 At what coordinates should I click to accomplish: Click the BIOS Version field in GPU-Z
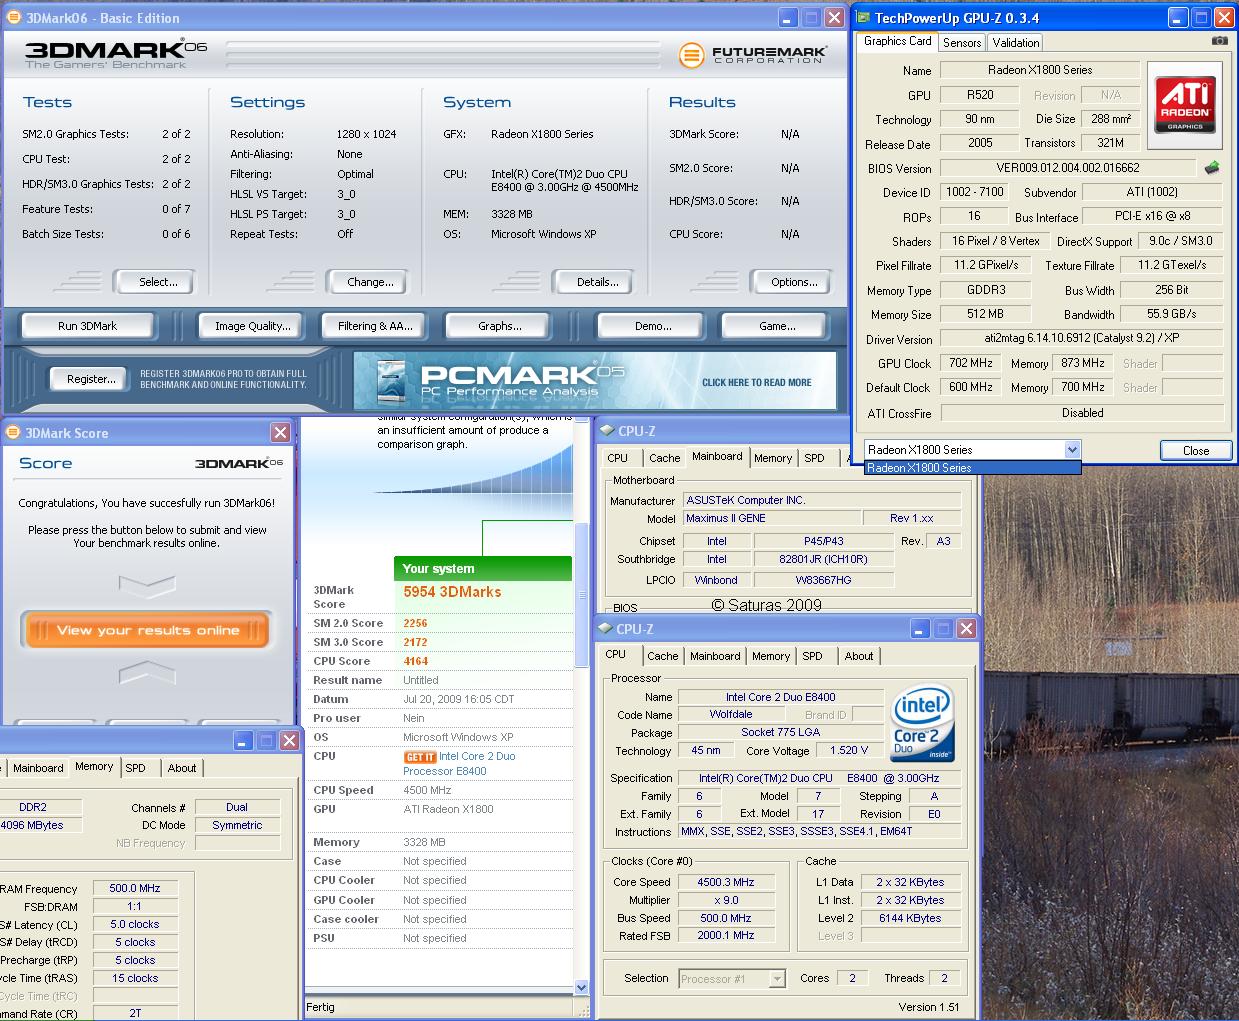click(1068, 168)
